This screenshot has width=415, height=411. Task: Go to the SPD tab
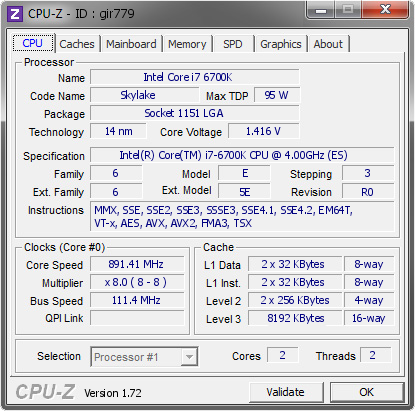tap(233, 44)
